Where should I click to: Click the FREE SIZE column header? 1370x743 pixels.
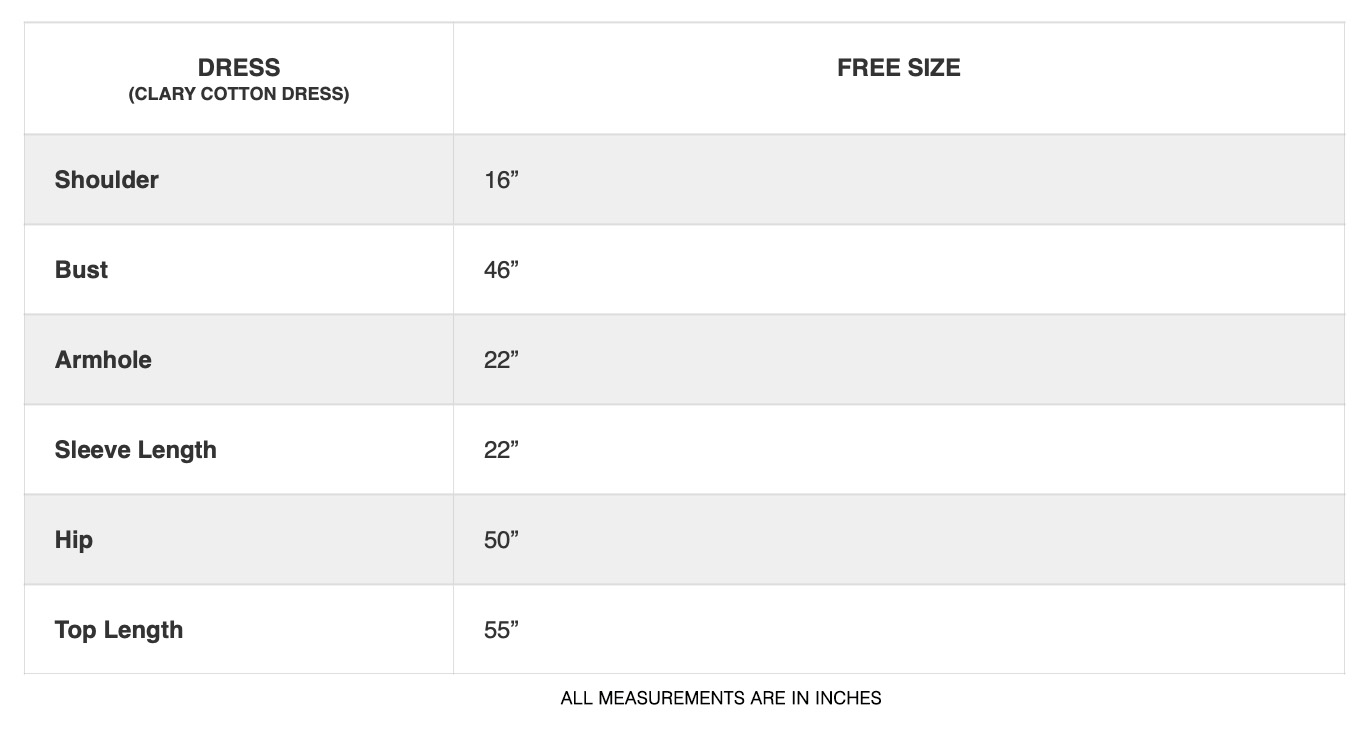pos(898,68)
